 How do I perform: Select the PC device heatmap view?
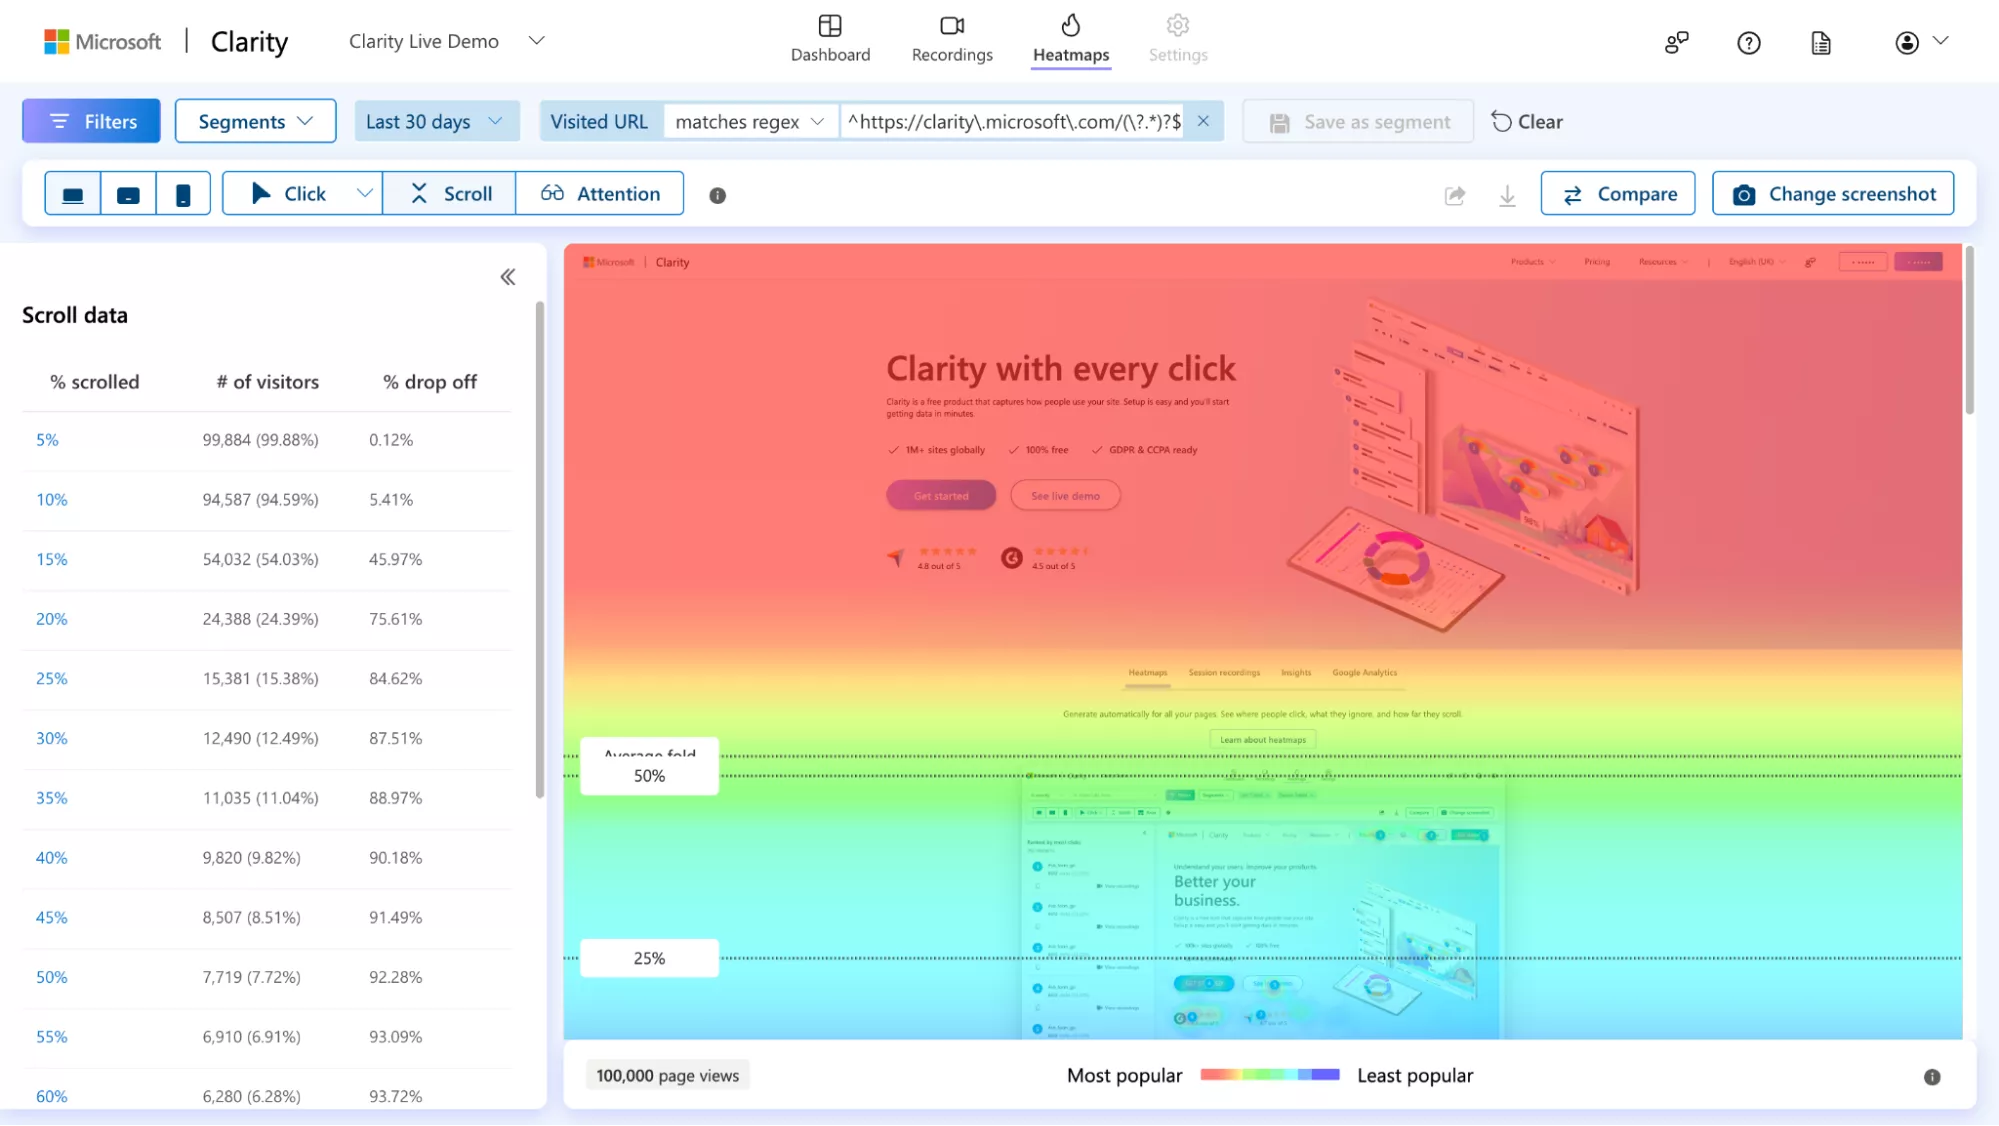pos(72,193)
